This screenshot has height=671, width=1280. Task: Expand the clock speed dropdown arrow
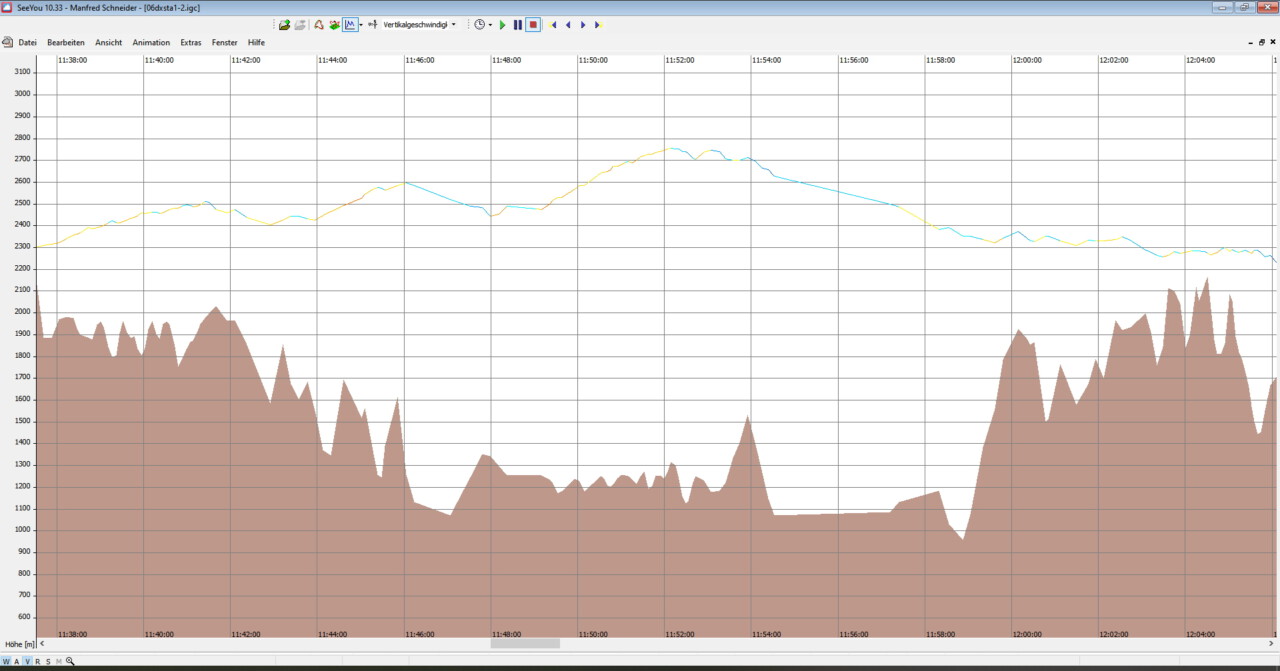coord(490,24)
